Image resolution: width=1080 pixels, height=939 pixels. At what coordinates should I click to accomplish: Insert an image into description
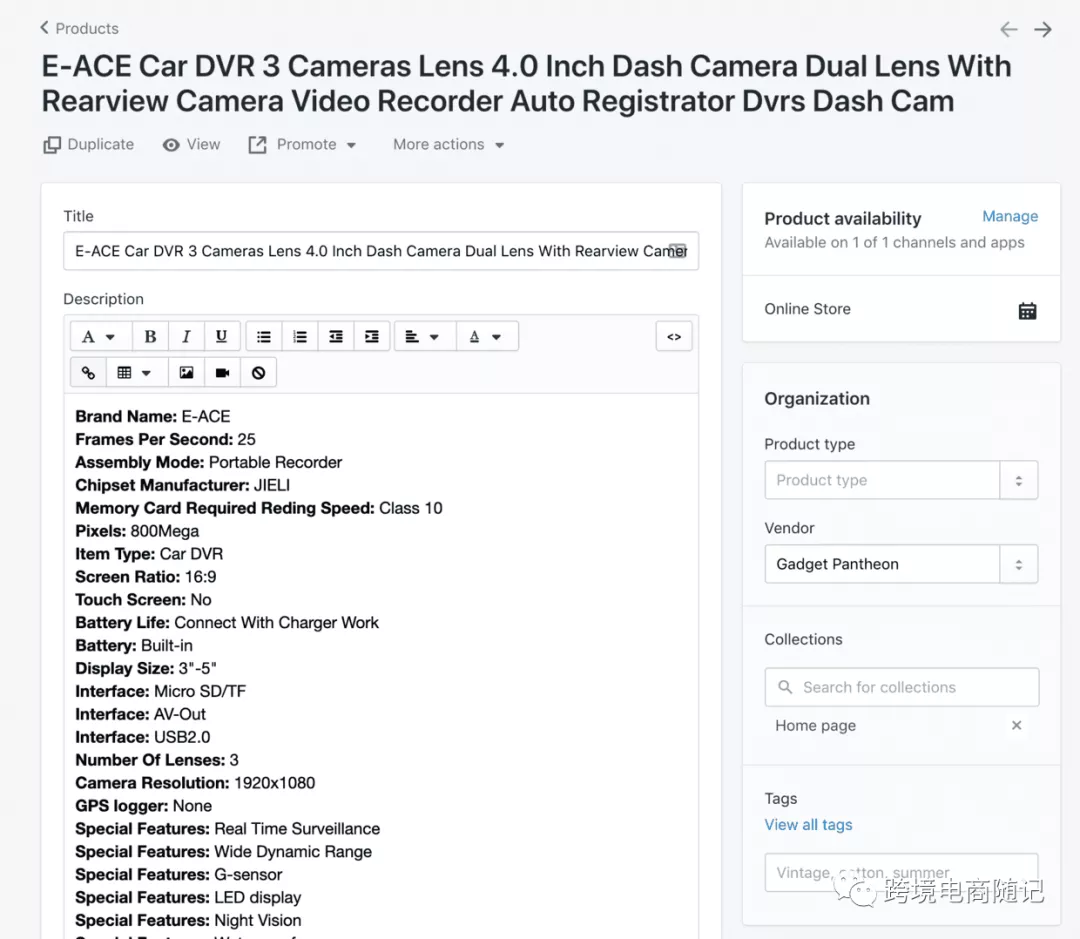pyautogui.click(x=186, y=373)
